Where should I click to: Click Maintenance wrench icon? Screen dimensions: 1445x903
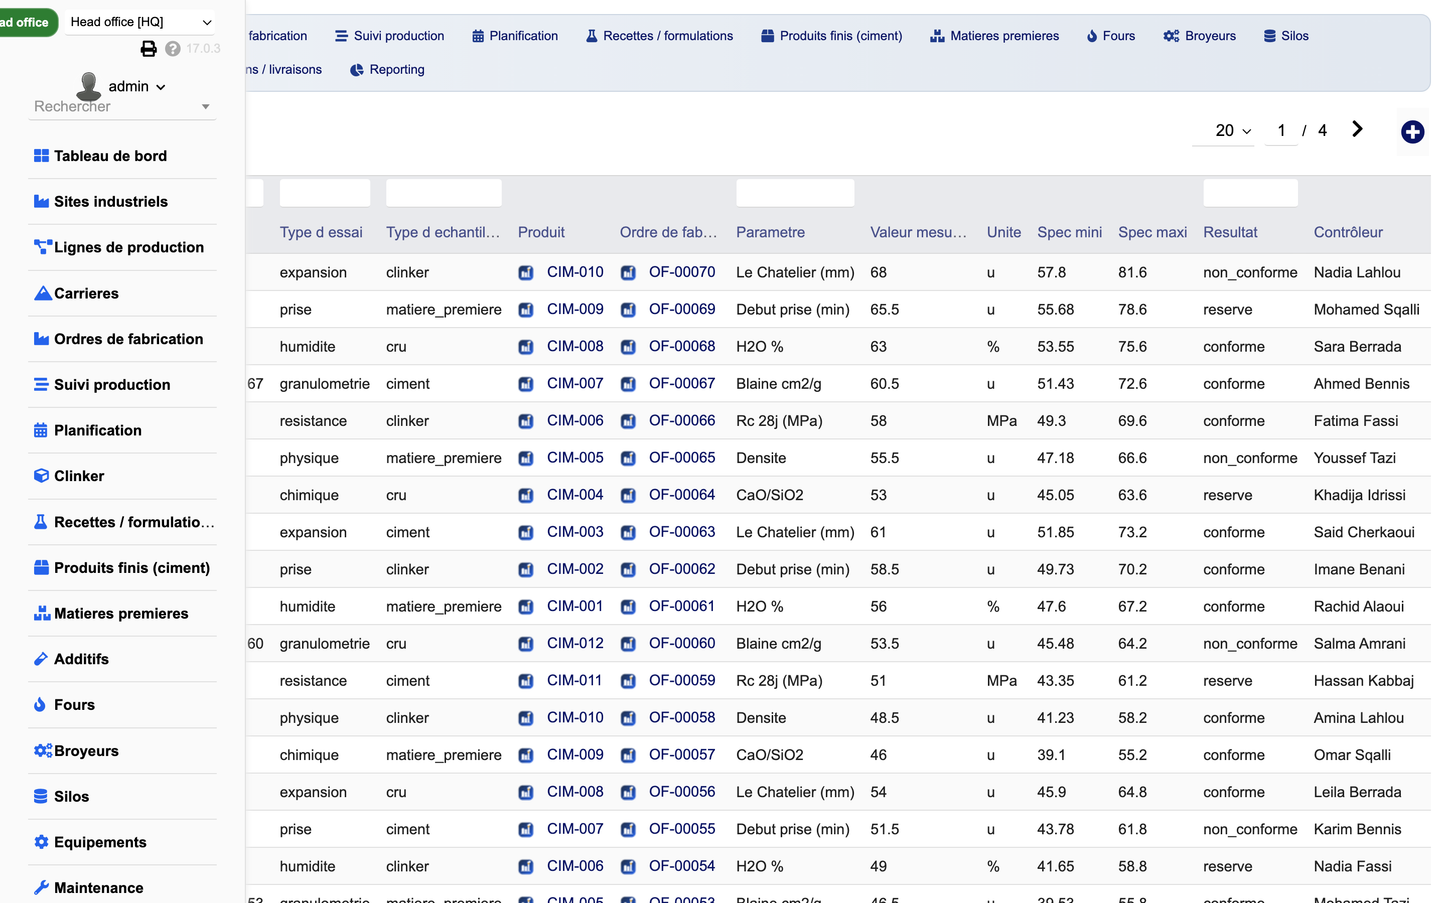(x=41, y=888)
